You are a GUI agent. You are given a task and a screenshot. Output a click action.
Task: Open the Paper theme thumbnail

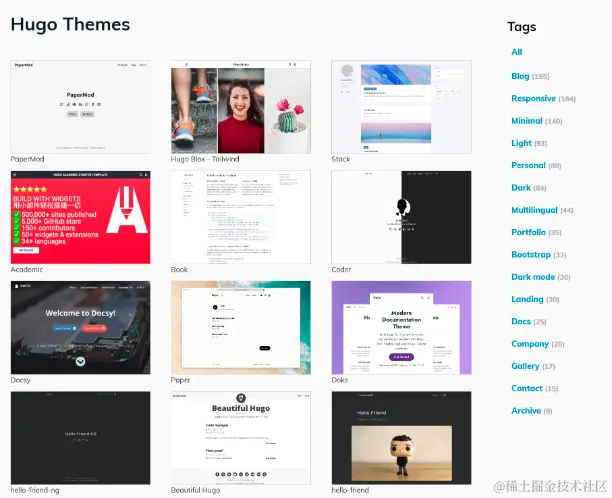tap(241, 328)
